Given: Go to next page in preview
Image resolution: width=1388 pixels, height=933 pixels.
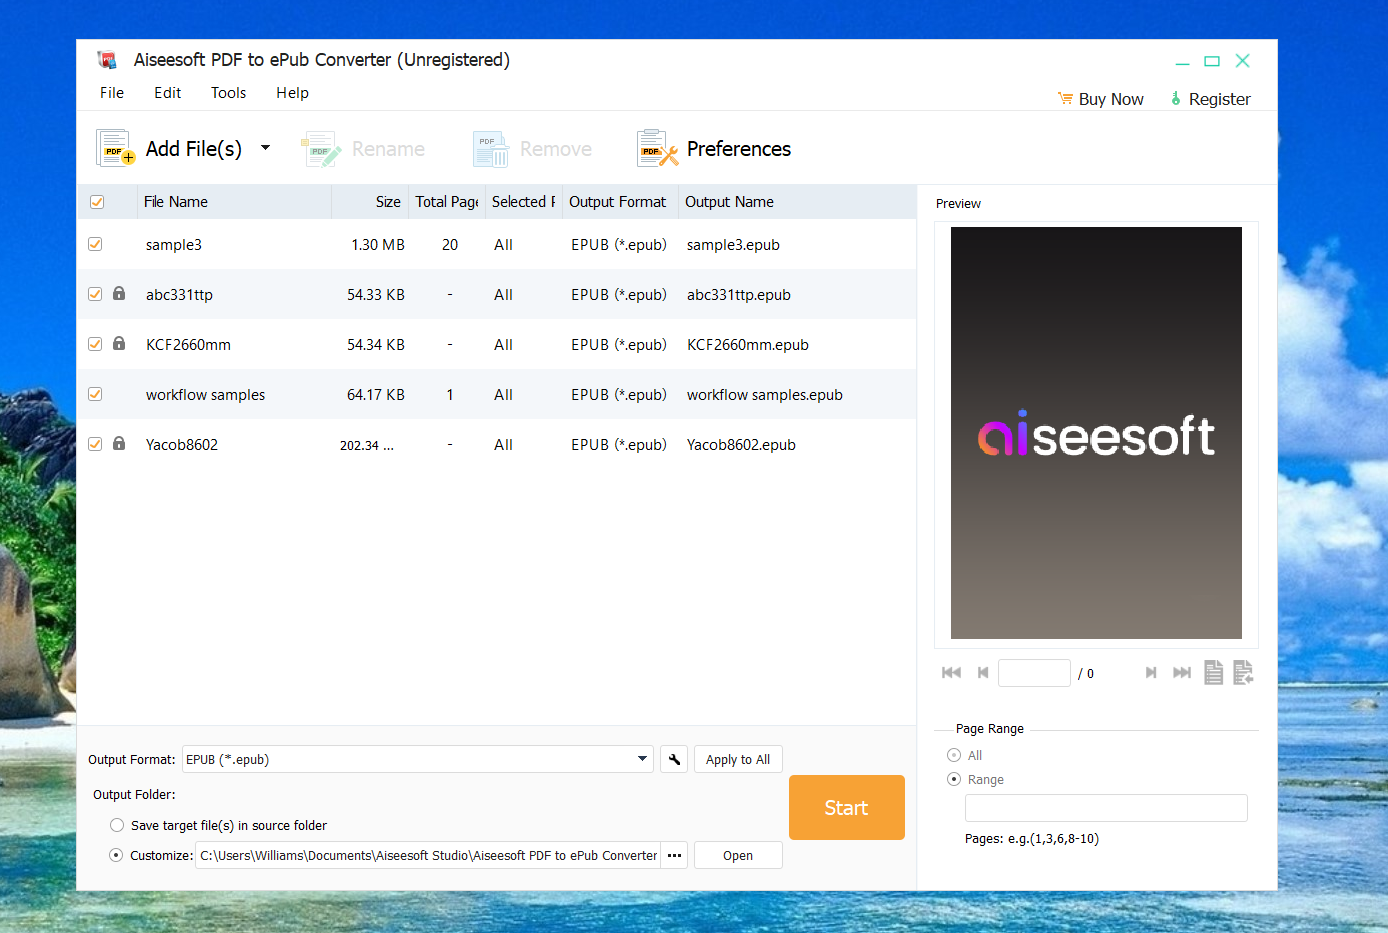Looking at the screenshot, I should (1151, 673).
